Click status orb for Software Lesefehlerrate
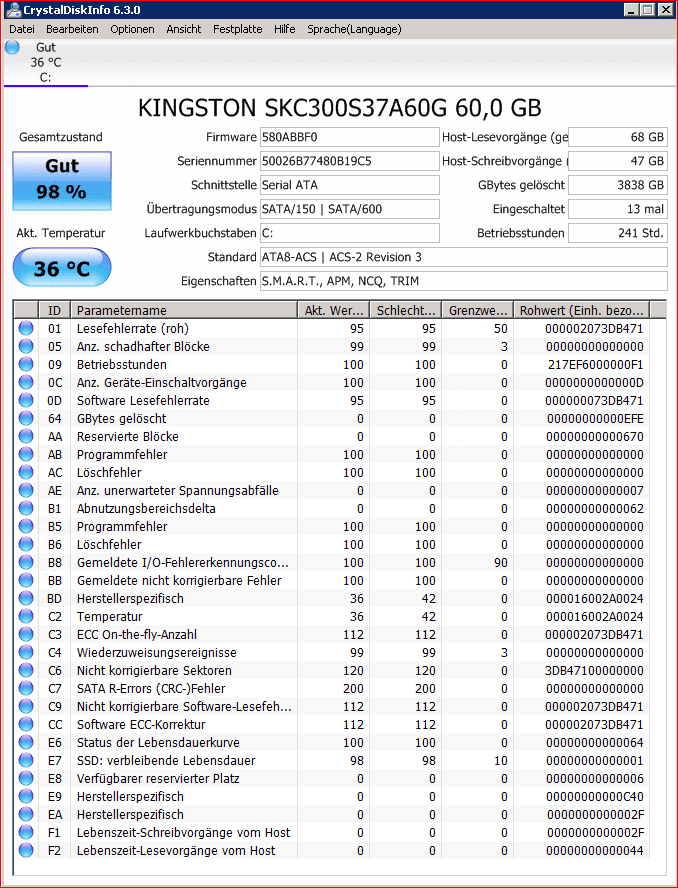 (25, 400)
